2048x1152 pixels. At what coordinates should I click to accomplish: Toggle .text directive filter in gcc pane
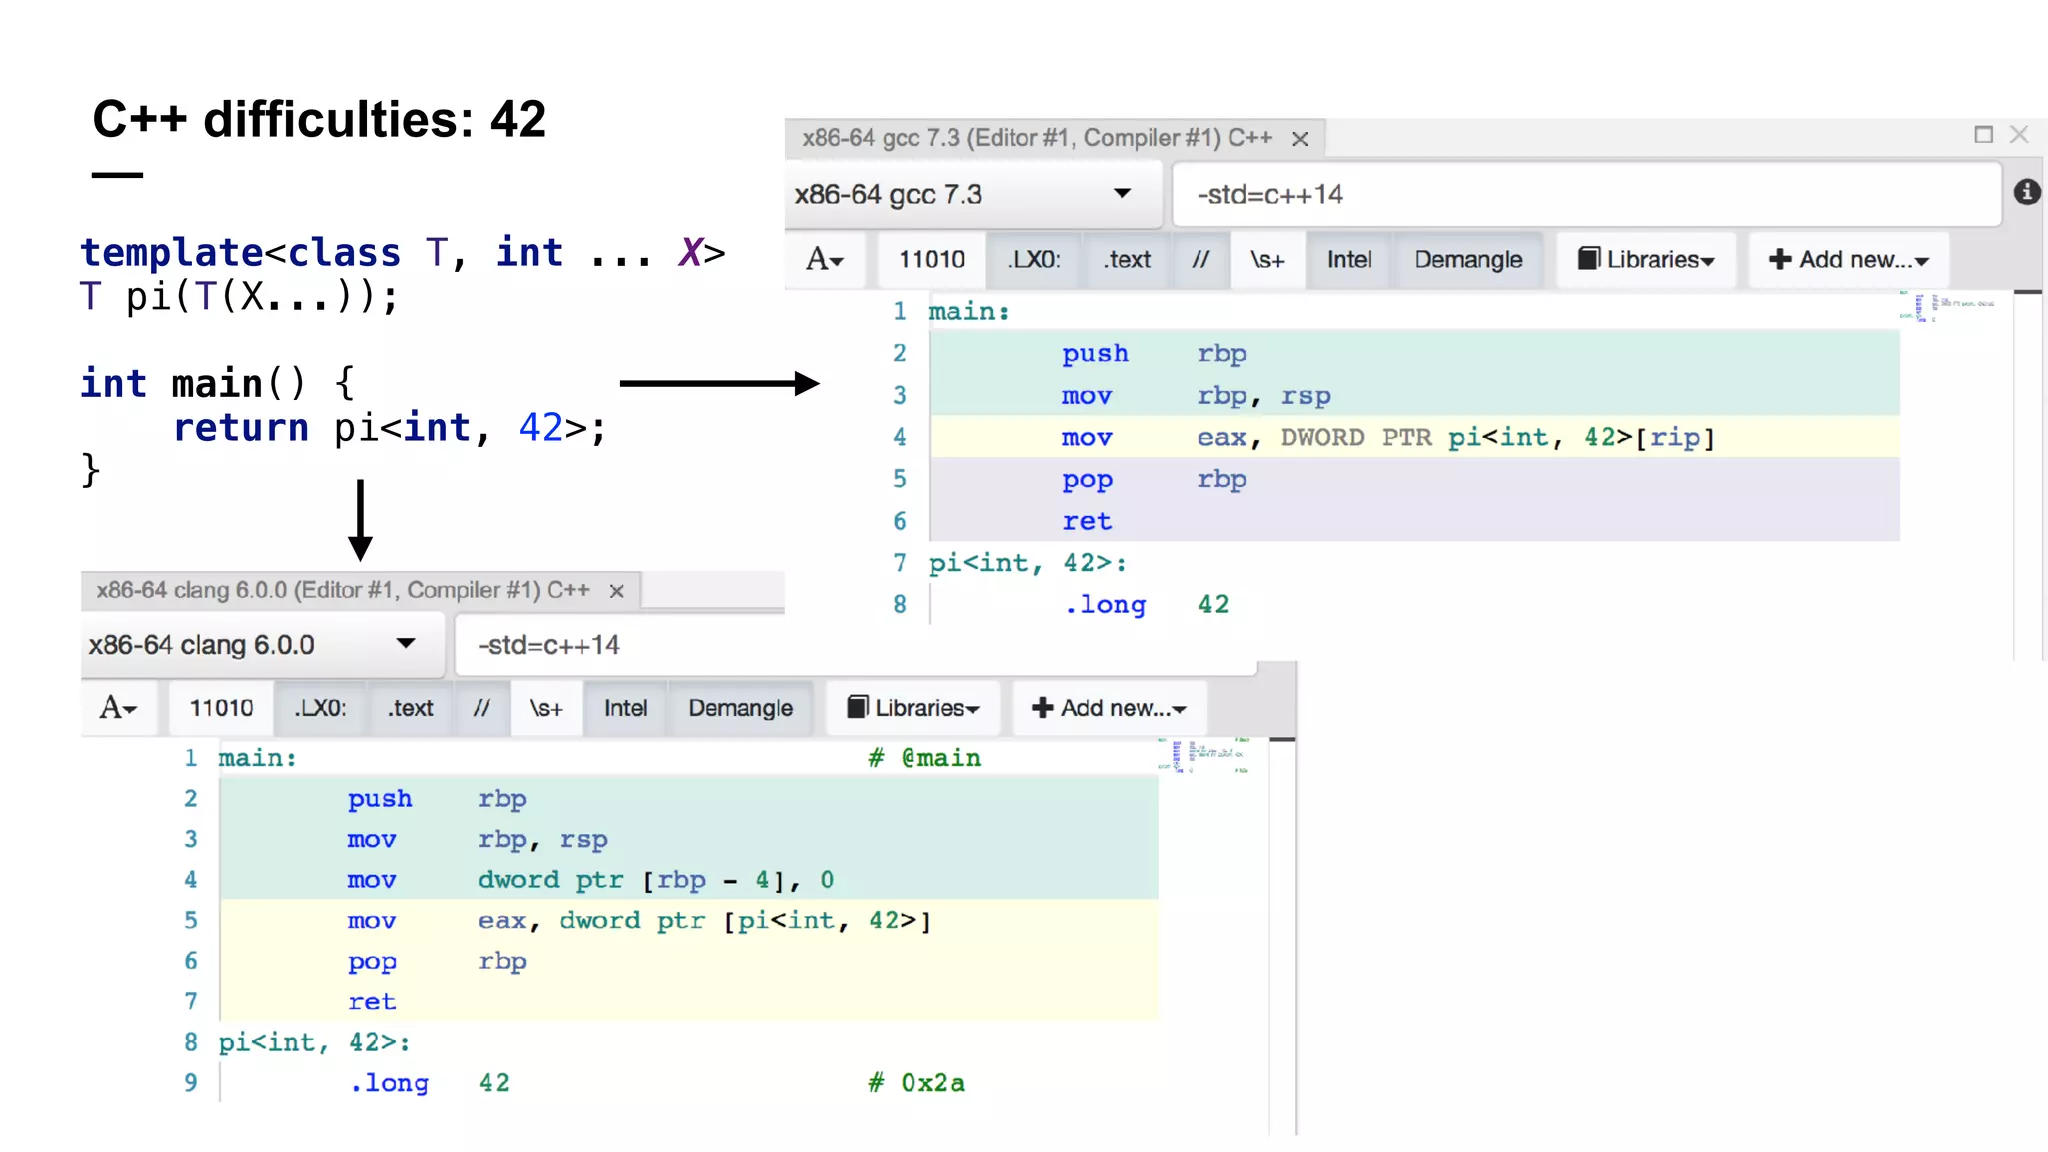(x=1127, y=260)
